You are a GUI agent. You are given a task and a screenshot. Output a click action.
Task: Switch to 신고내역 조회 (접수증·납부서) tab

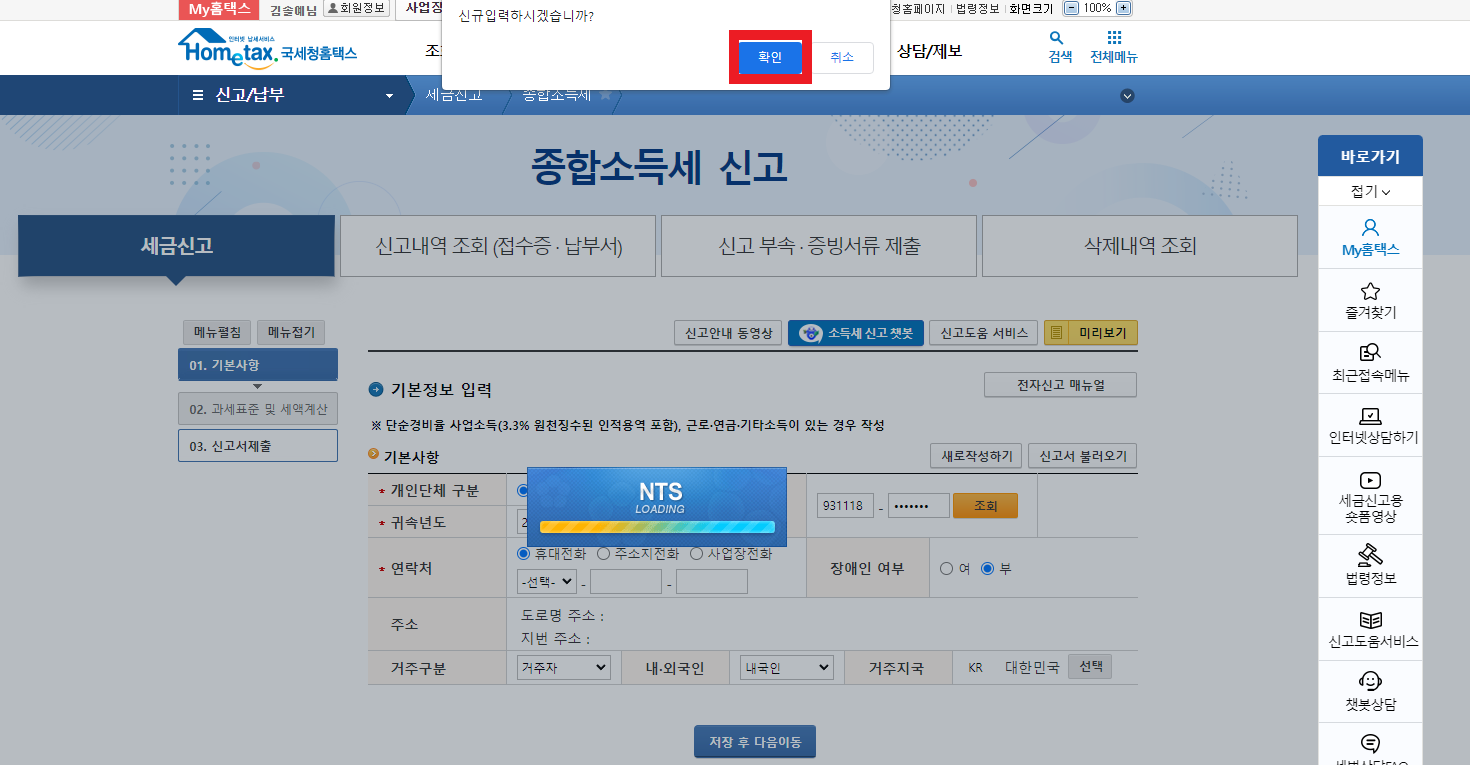click(498, 246)
